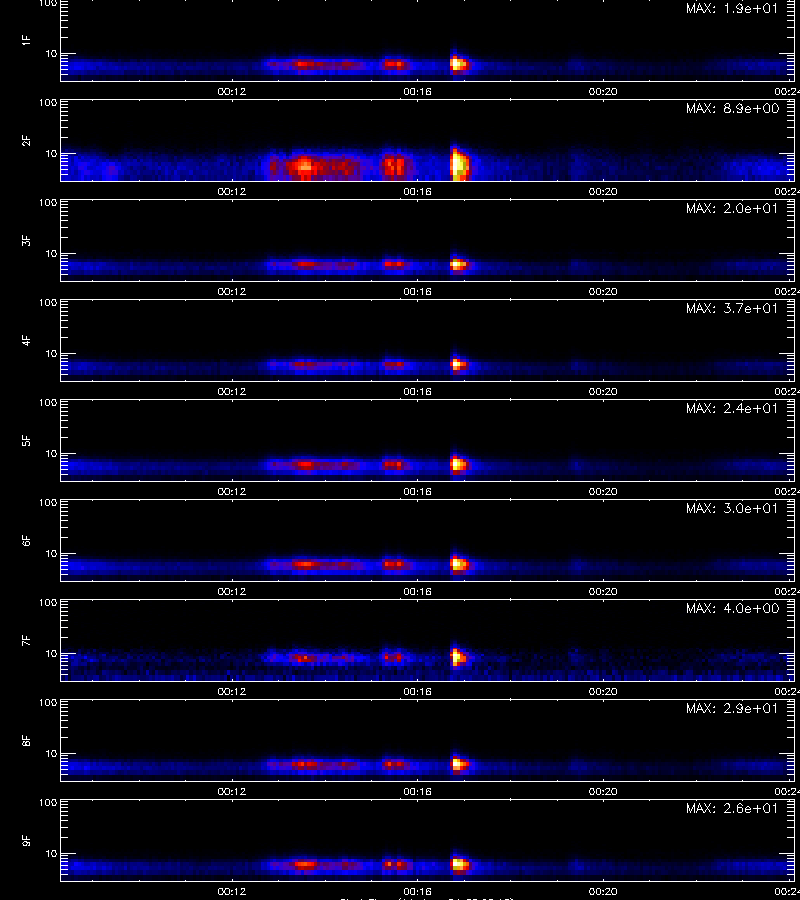
Task: Click the 00:16 tick label under panel 4F
Action: 417,391
